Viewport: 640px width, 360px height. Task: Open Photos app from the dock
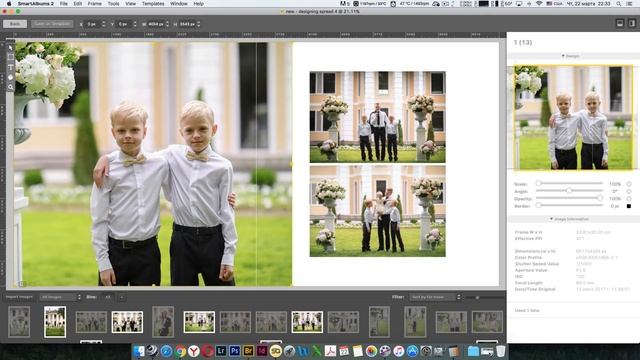[x=371, y=351]
